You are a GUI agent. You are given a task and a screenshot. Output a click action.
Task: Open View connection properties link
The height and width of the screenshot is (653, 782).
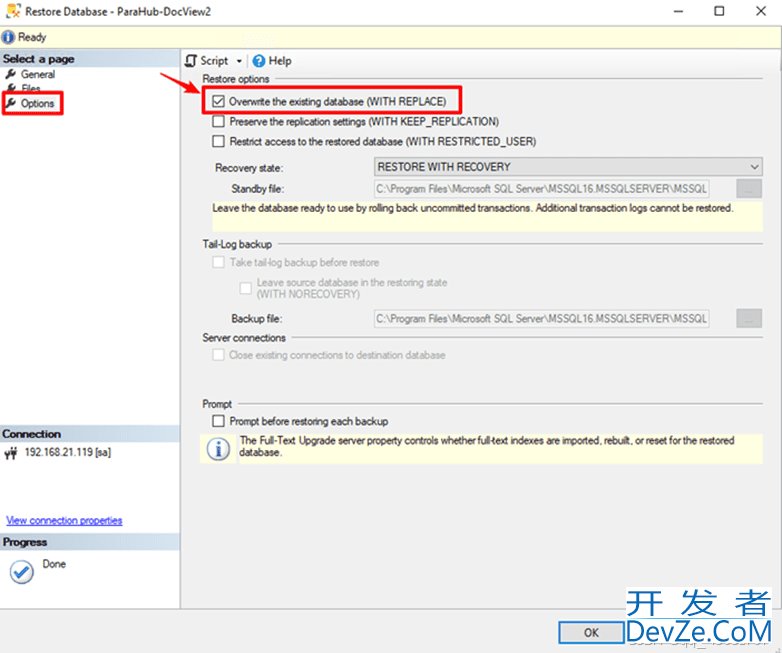(64, 520)
